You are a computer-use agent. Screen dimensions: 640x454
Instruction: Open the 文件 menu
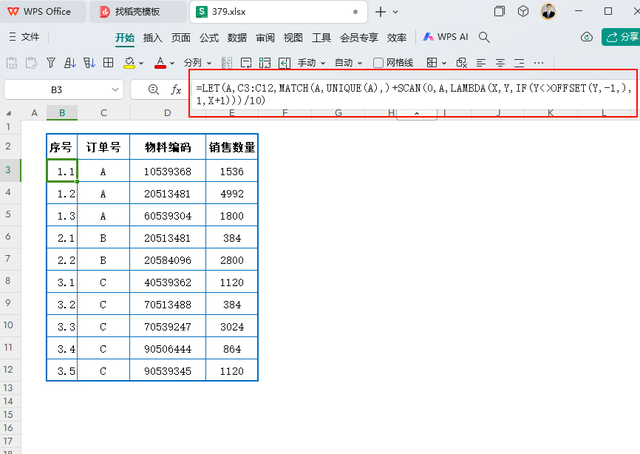click(x=24, y=37)
